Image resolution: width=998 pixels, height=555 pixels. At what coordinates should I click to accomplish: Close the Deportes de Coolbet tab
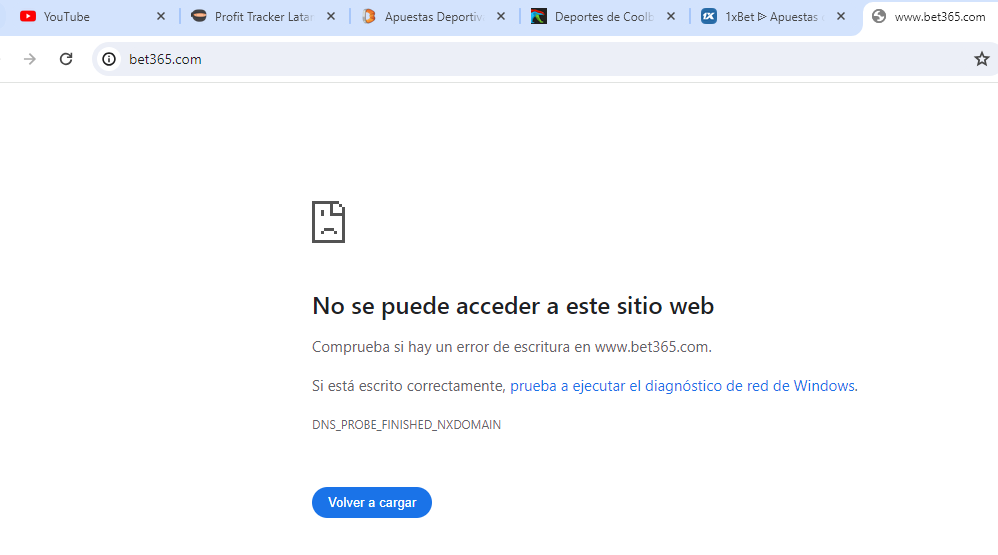pyautogui.click(x=671, y=17)
